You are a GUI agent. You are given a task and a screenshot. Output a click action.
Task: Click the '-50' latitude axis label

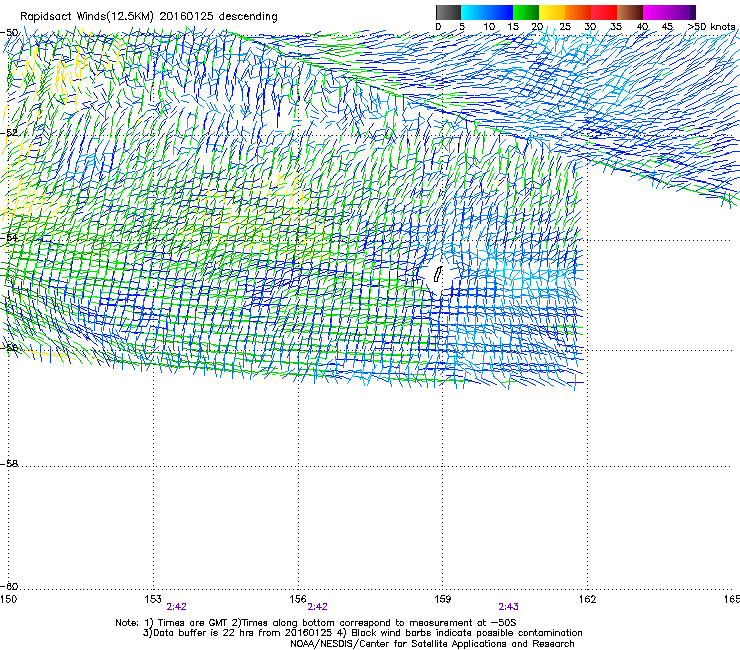coord(9,33)
